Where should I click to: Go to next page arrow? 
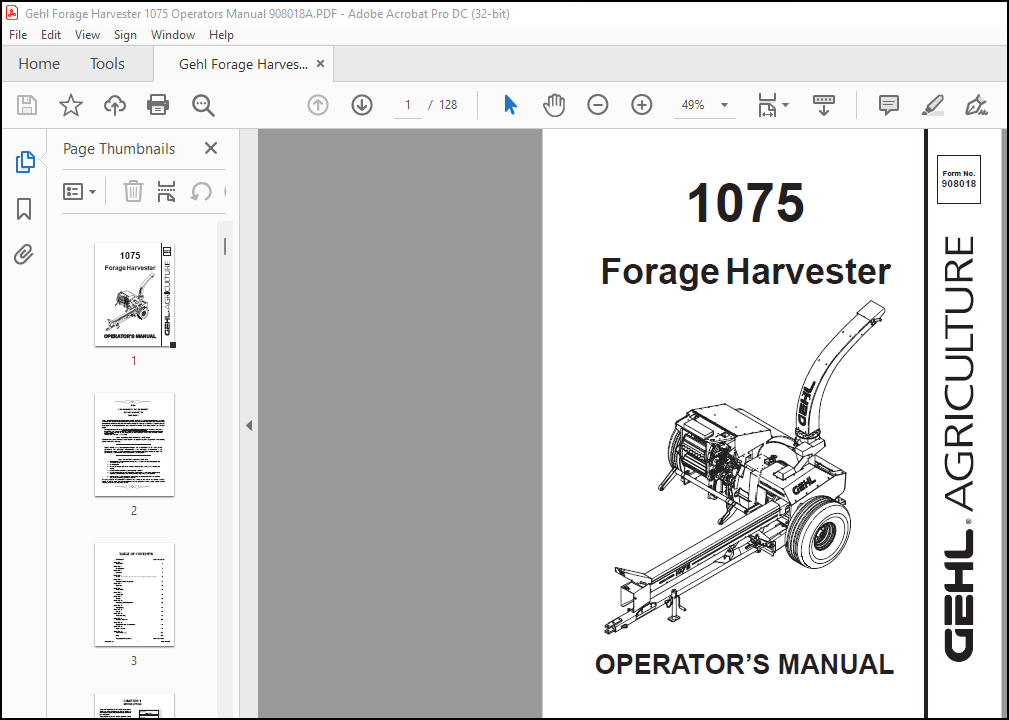point(362,105)
